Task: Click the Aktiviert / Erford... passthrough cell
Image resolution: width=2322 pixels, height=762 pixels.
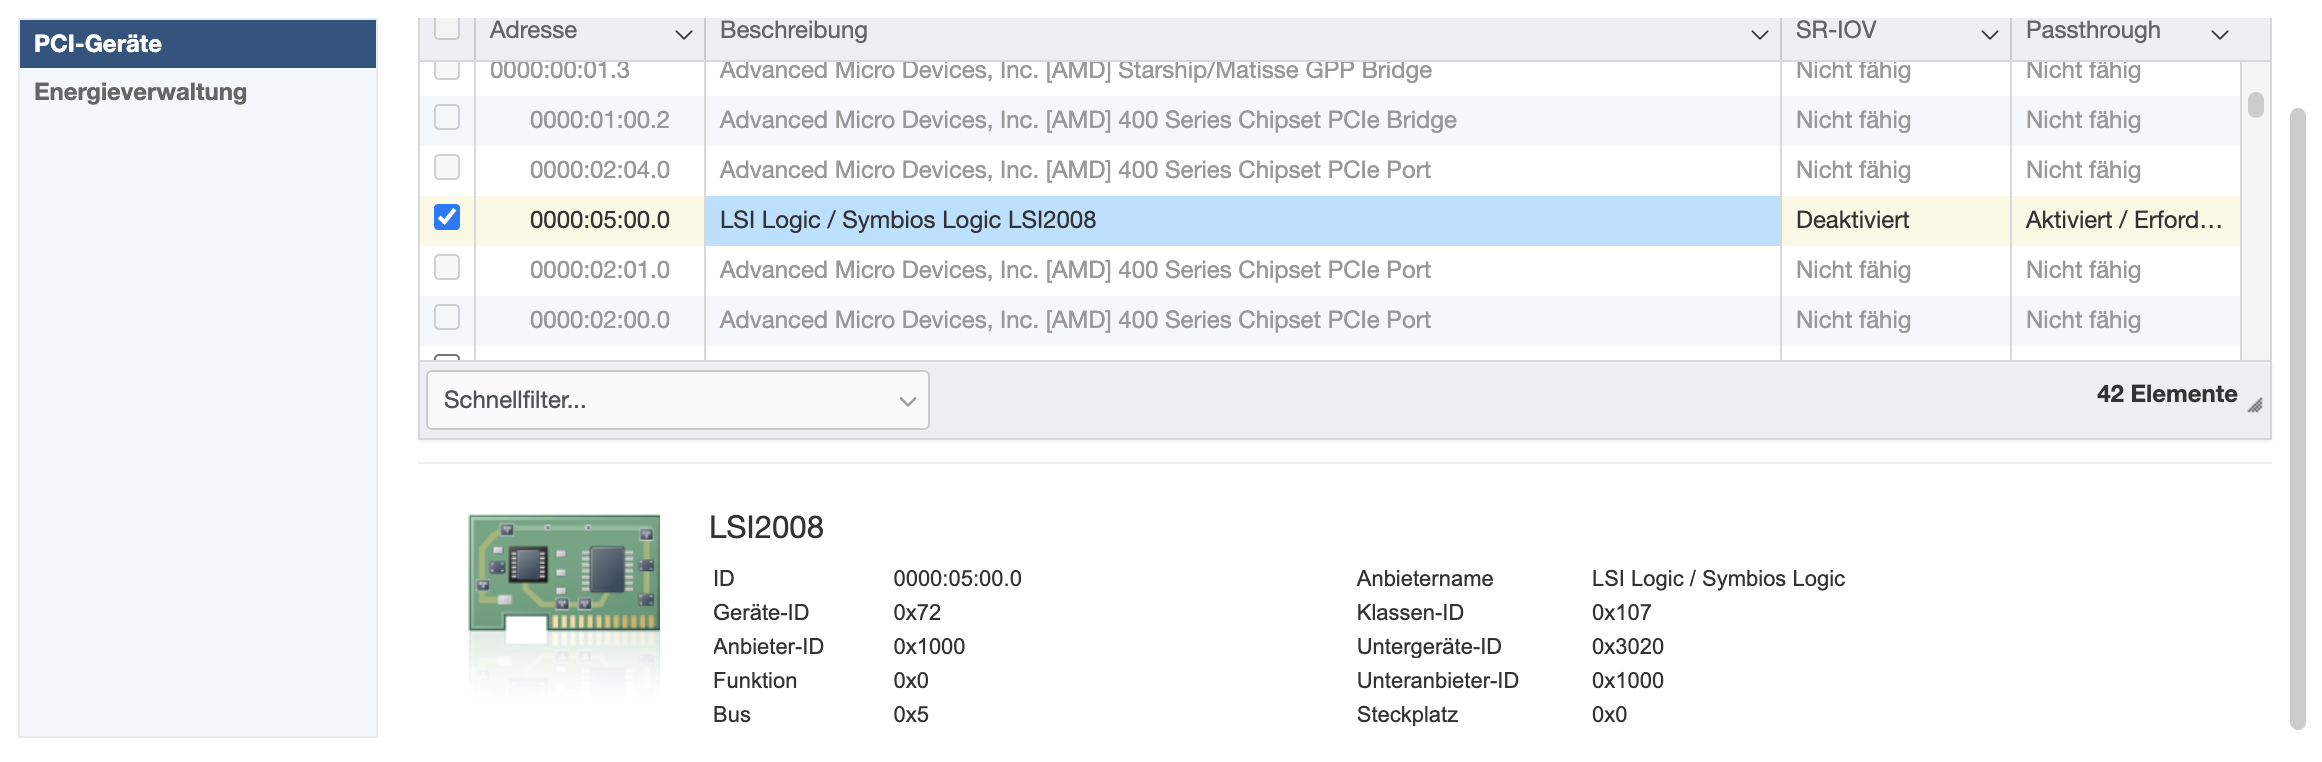Action: (x=2123, y=220)
